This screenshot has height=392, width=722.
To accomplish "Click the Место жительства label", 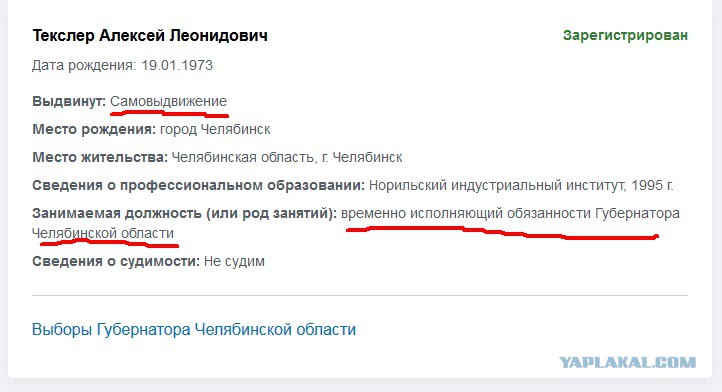I will point(100,158).
